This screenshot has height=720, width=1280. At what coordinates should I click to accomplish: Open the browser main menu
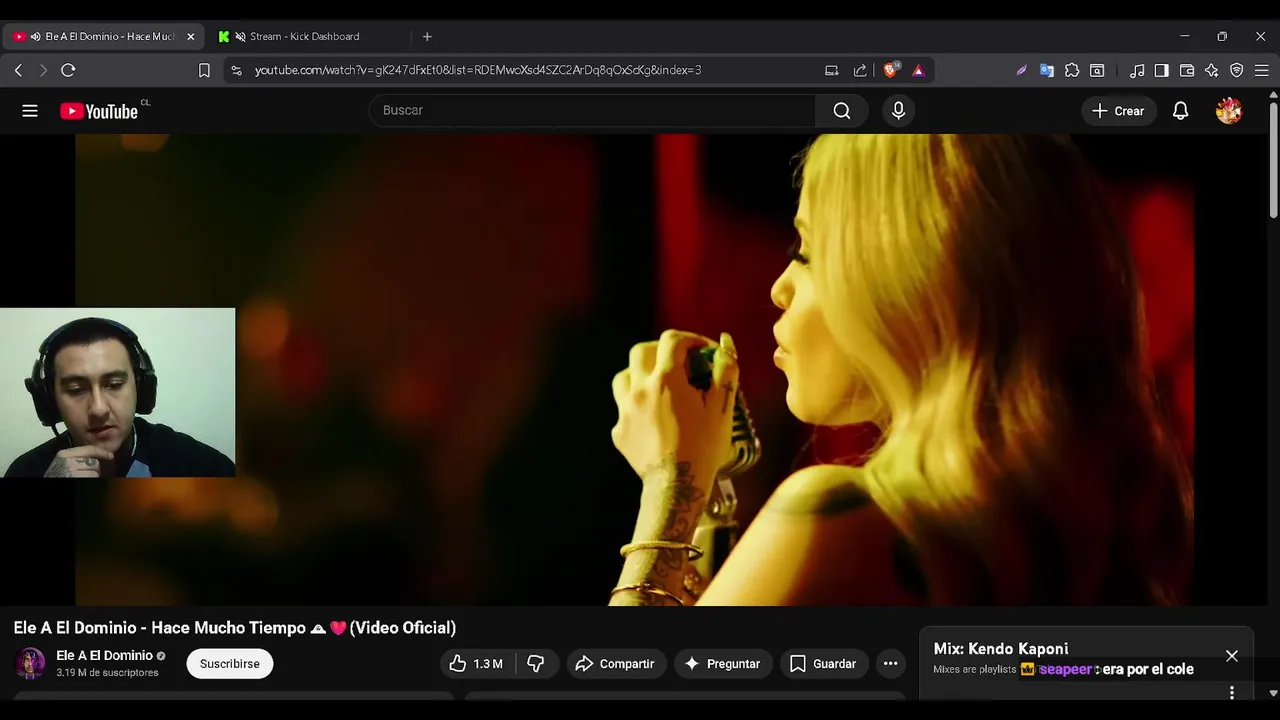[x=1262, y=70]
